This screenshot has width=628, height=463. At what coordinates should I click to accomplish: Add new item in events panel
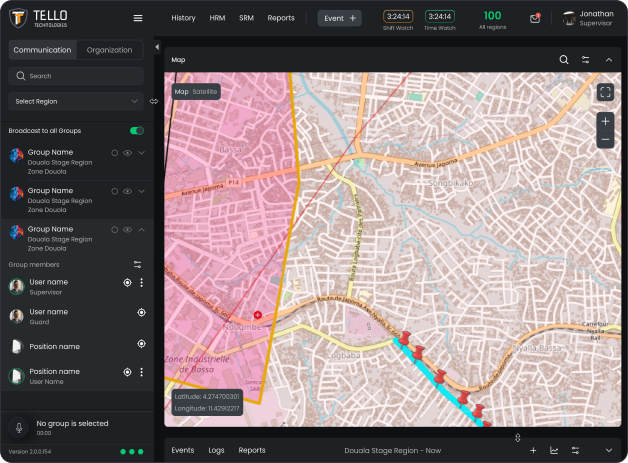point(533,451)
